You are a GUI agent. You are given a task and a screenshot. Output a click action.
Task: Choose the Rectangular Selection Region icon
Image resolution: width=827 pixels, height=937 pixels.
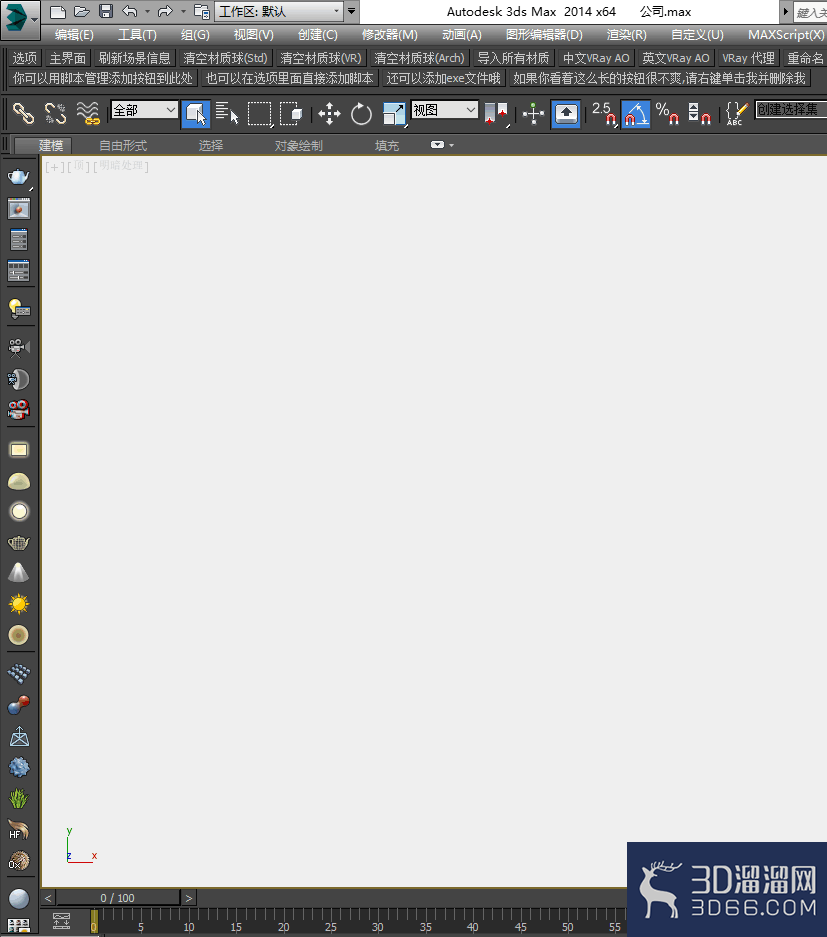[x=260, y=114]
